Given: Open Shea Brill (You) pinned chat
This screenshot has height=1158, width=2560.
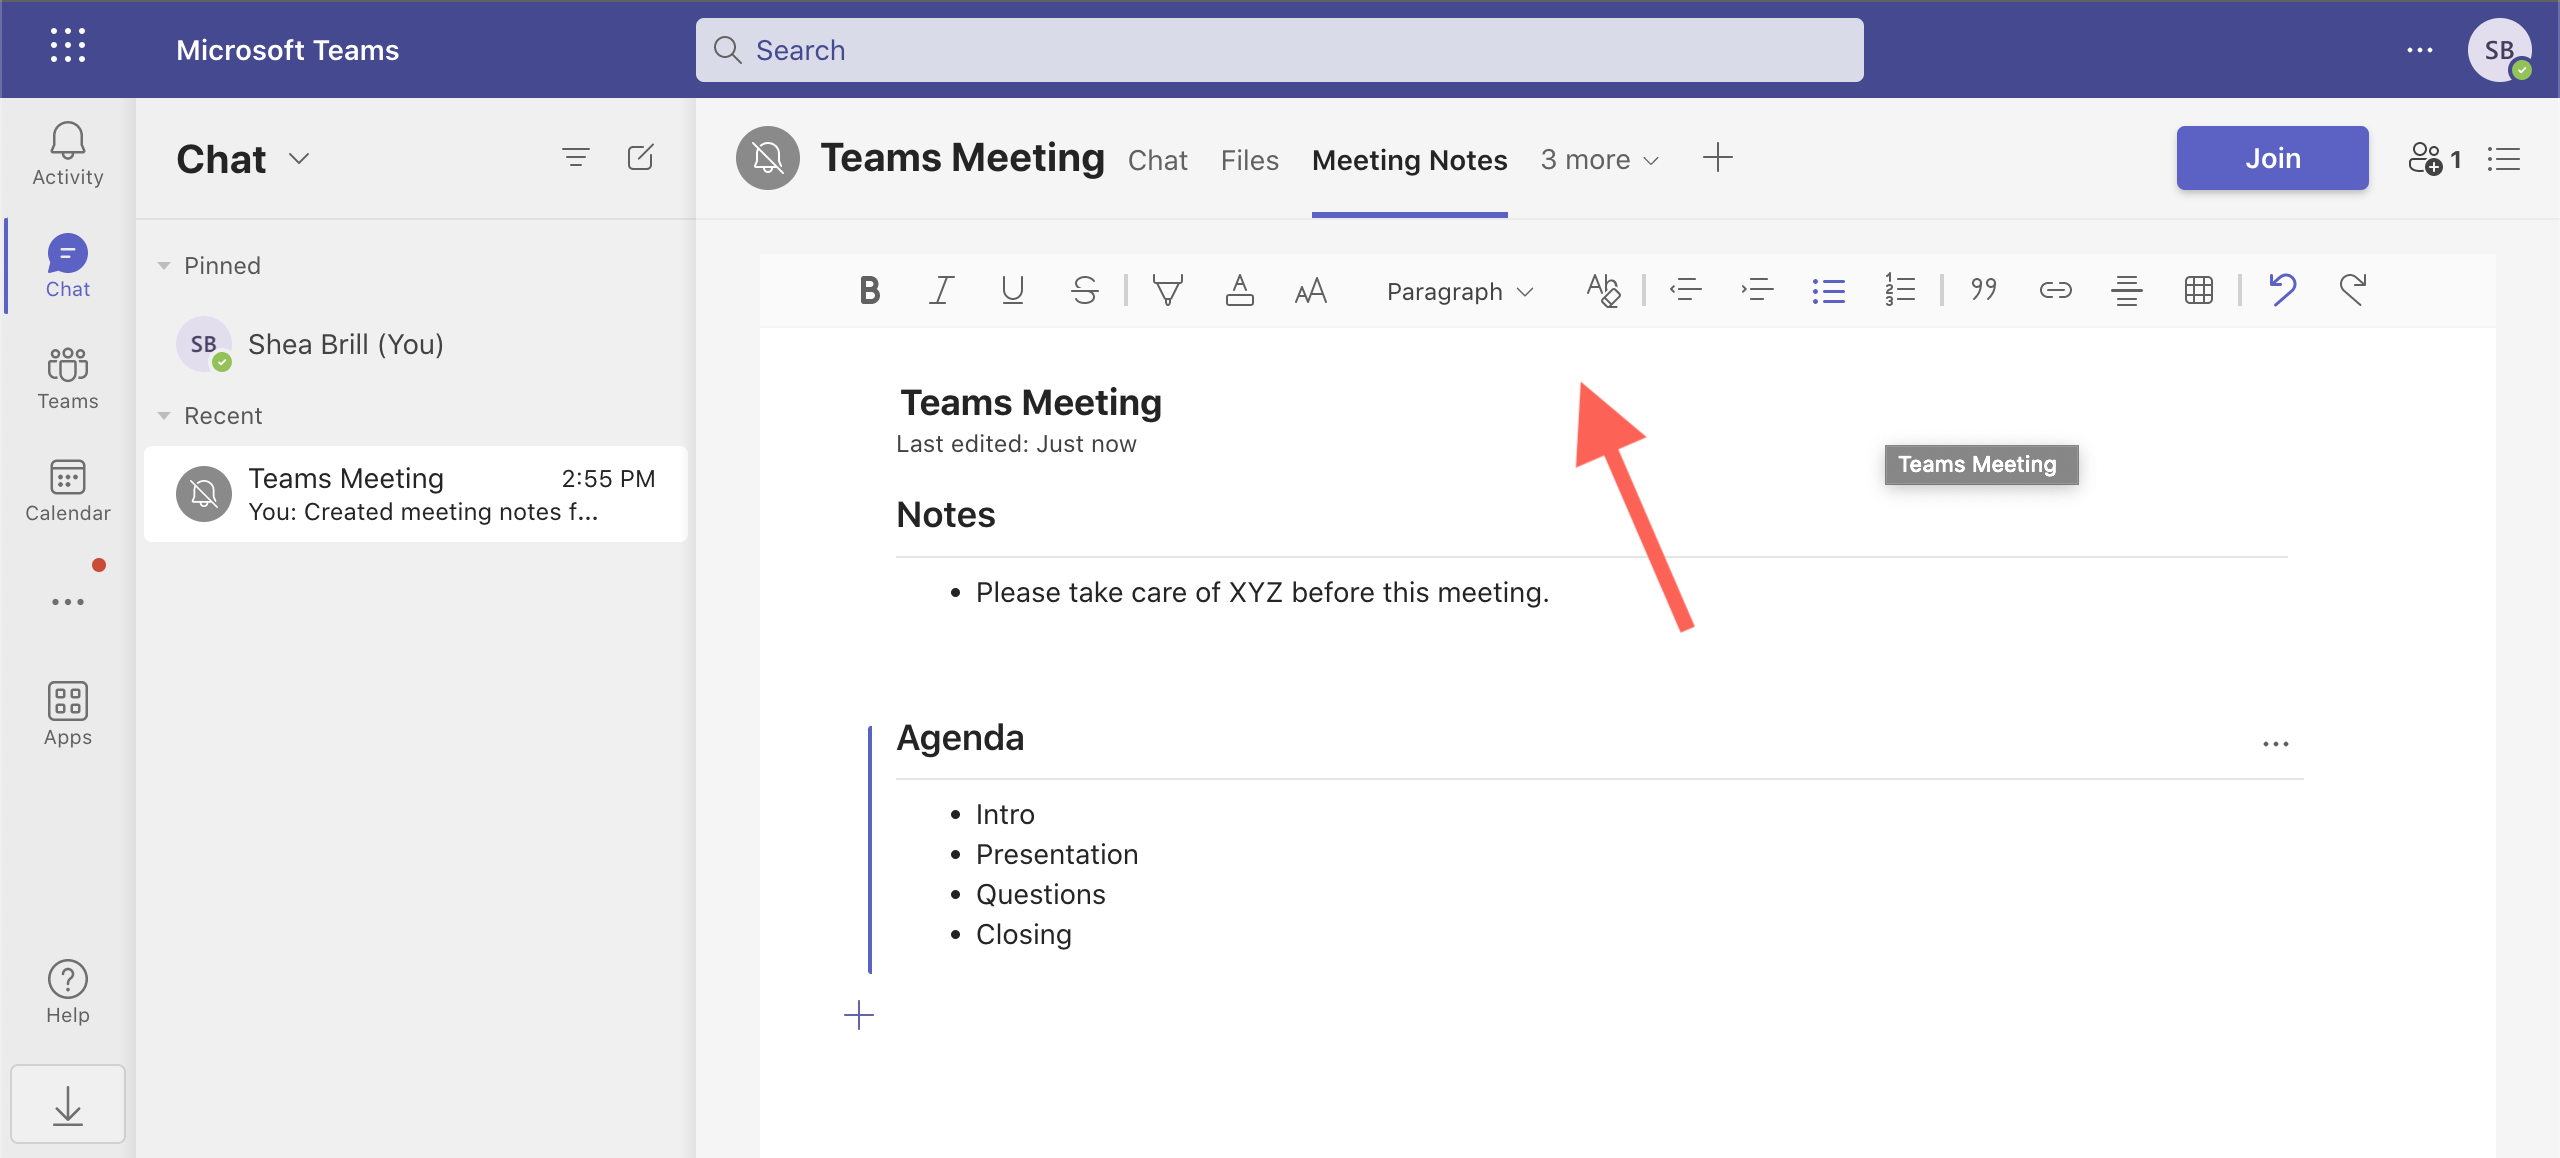Looking at the screenshot, I should point(416,344).
